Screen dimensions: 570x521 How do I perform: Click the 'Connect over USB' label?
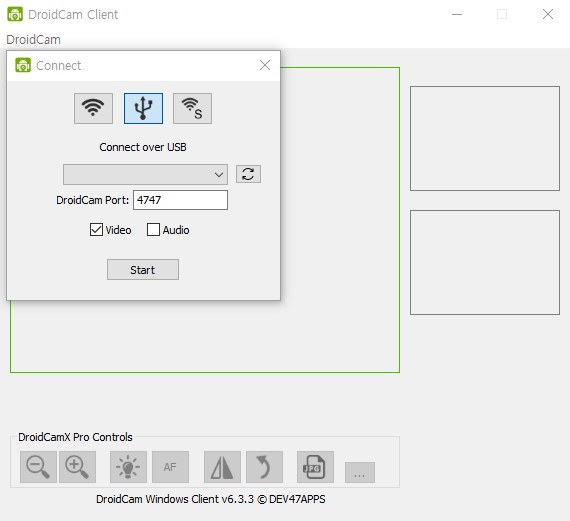pos(143,147)
